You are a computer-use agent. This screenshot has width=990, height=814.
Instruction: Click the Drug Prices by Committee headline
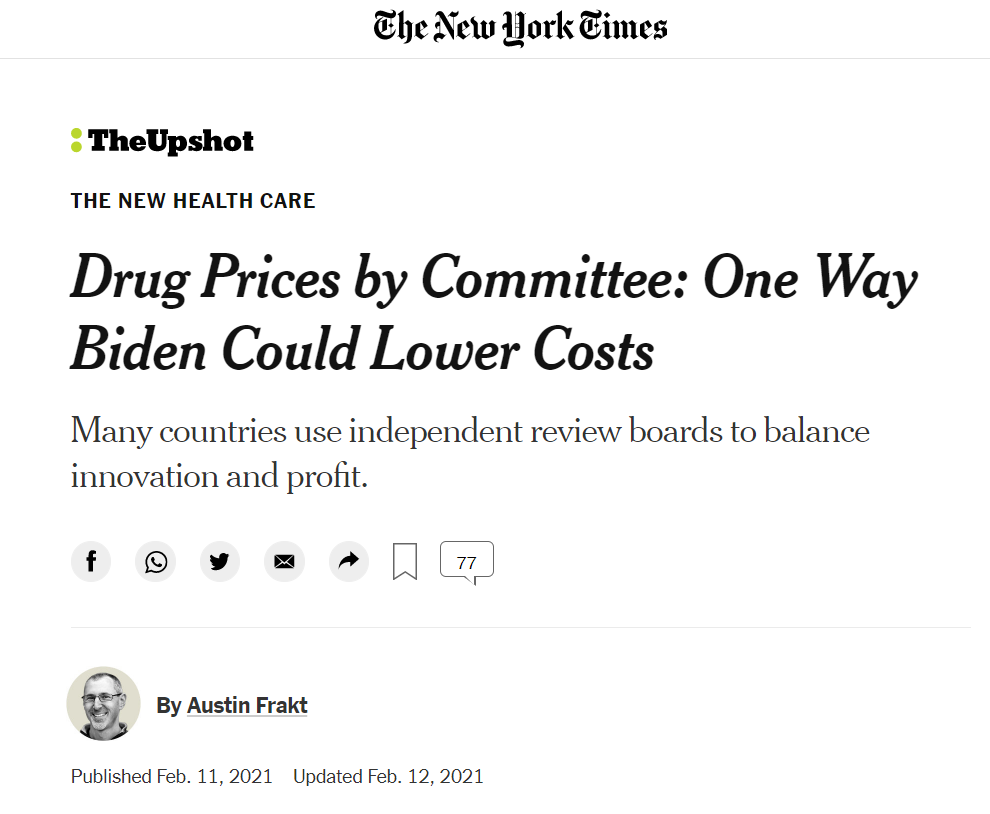coord(493,315)
